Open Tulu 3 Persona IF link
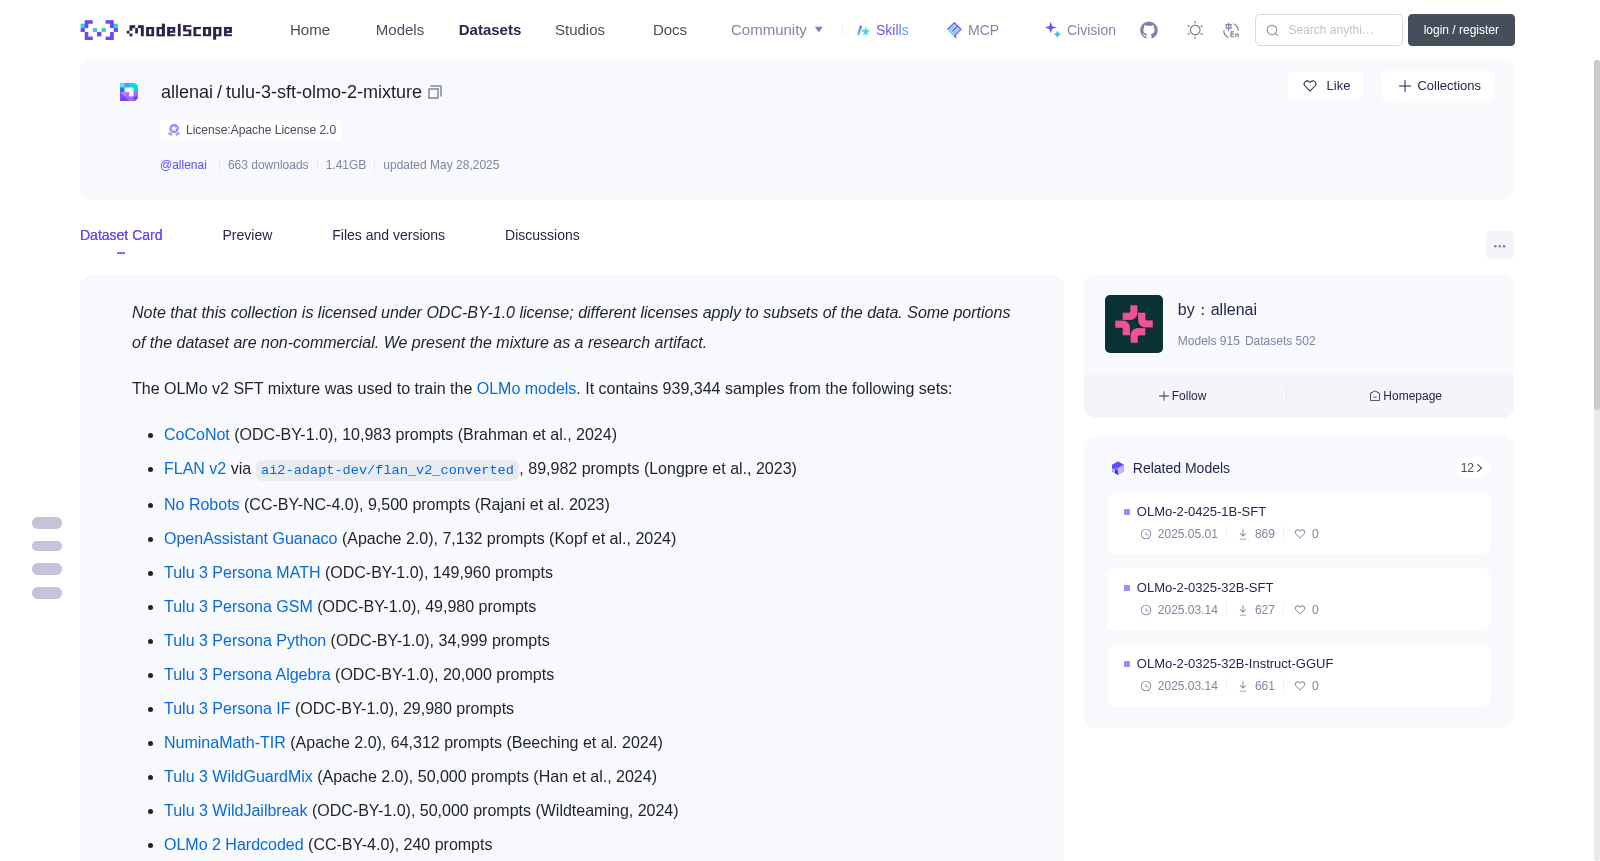 tap(227, 709)
